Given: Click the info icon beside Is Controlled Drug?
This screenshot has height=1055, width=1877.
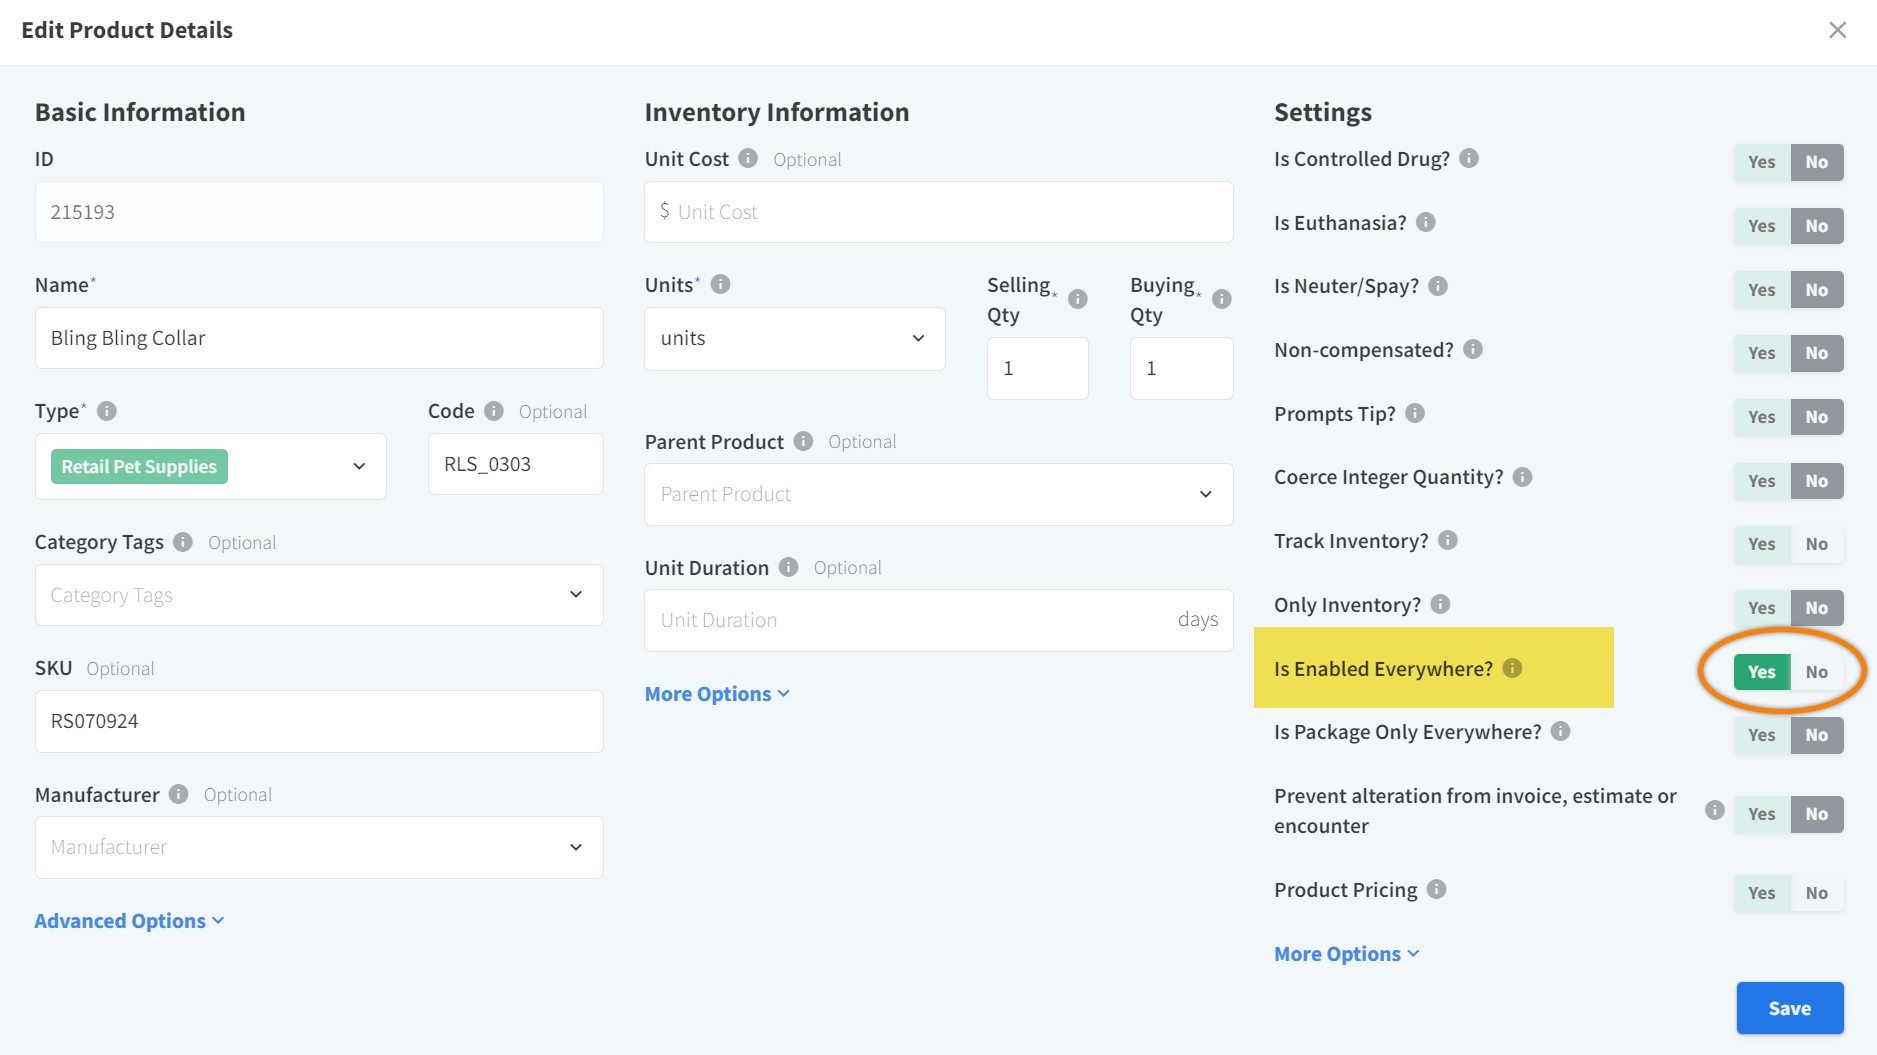Looking at the screenshot, I should coord(1469,159).
